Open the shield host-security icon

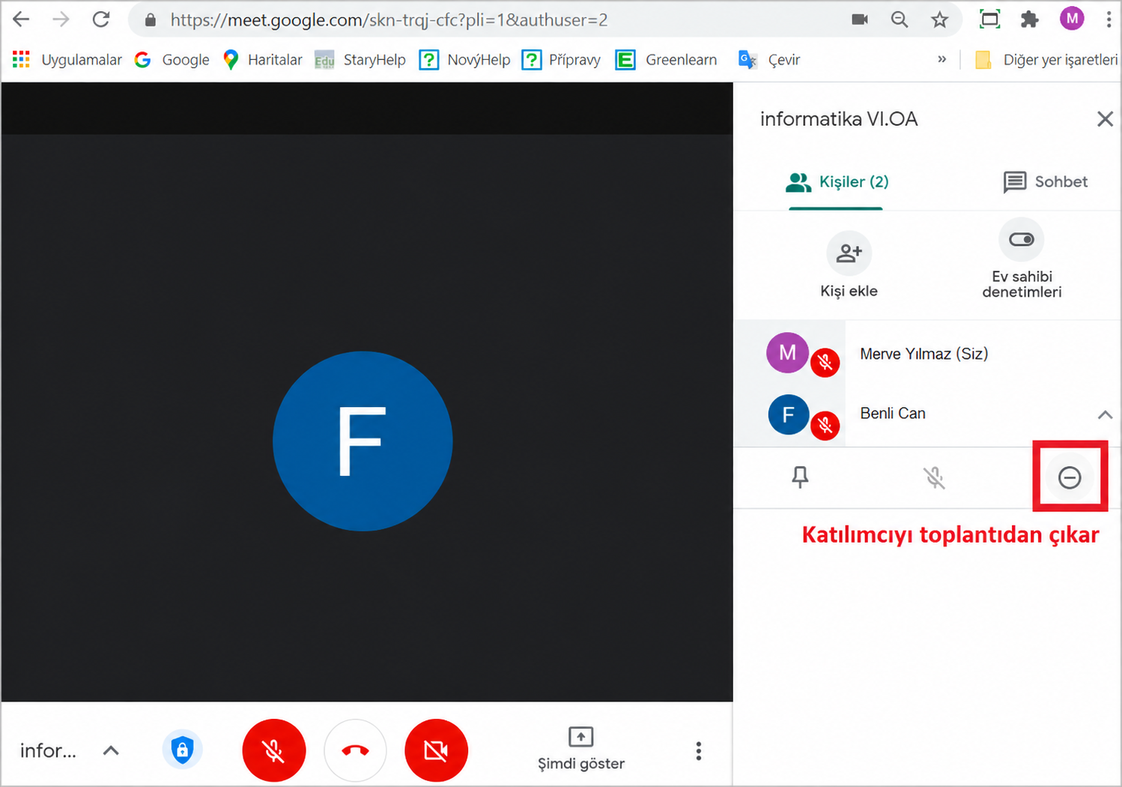tap(182, 751)
